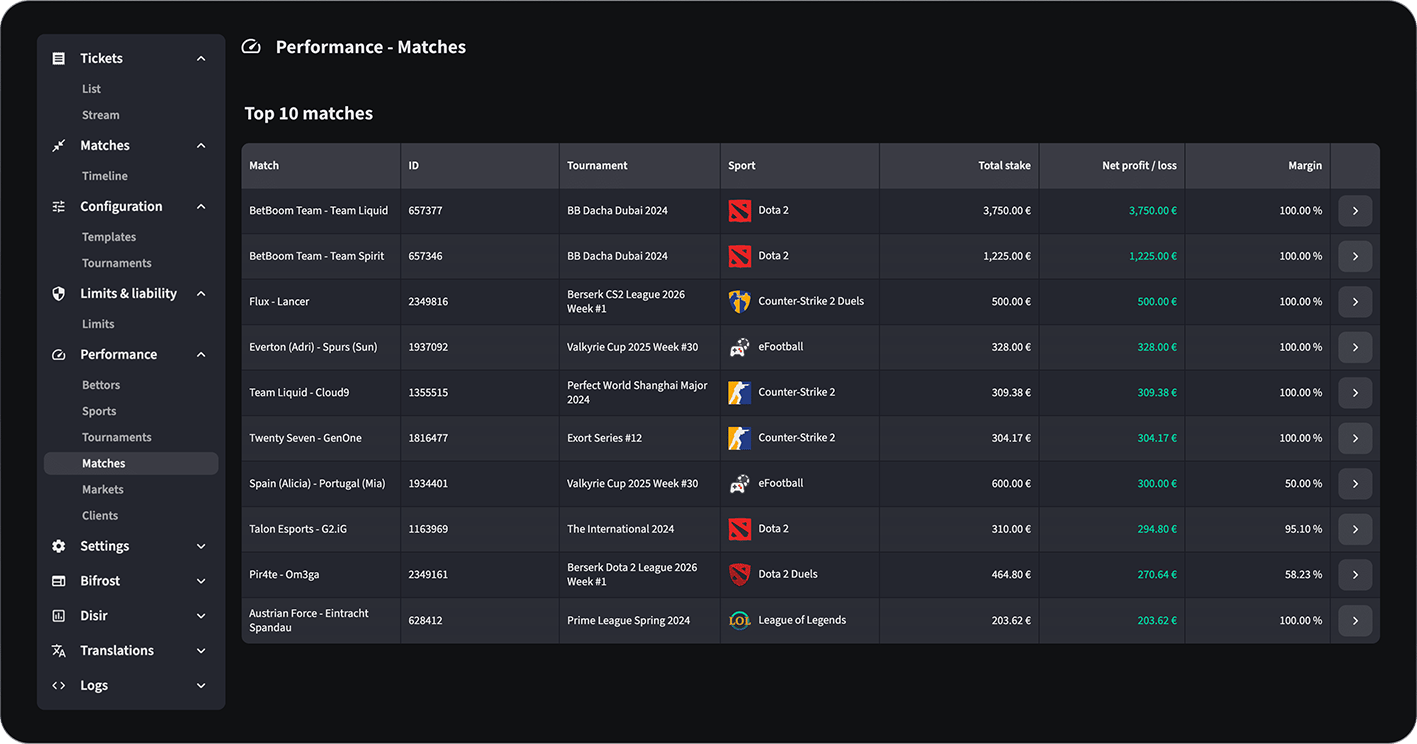Open details arrow for Talon Esports - G2.iG
Screen dimensions: 1417x744
pyautogui.click(x=1355, y=530)
